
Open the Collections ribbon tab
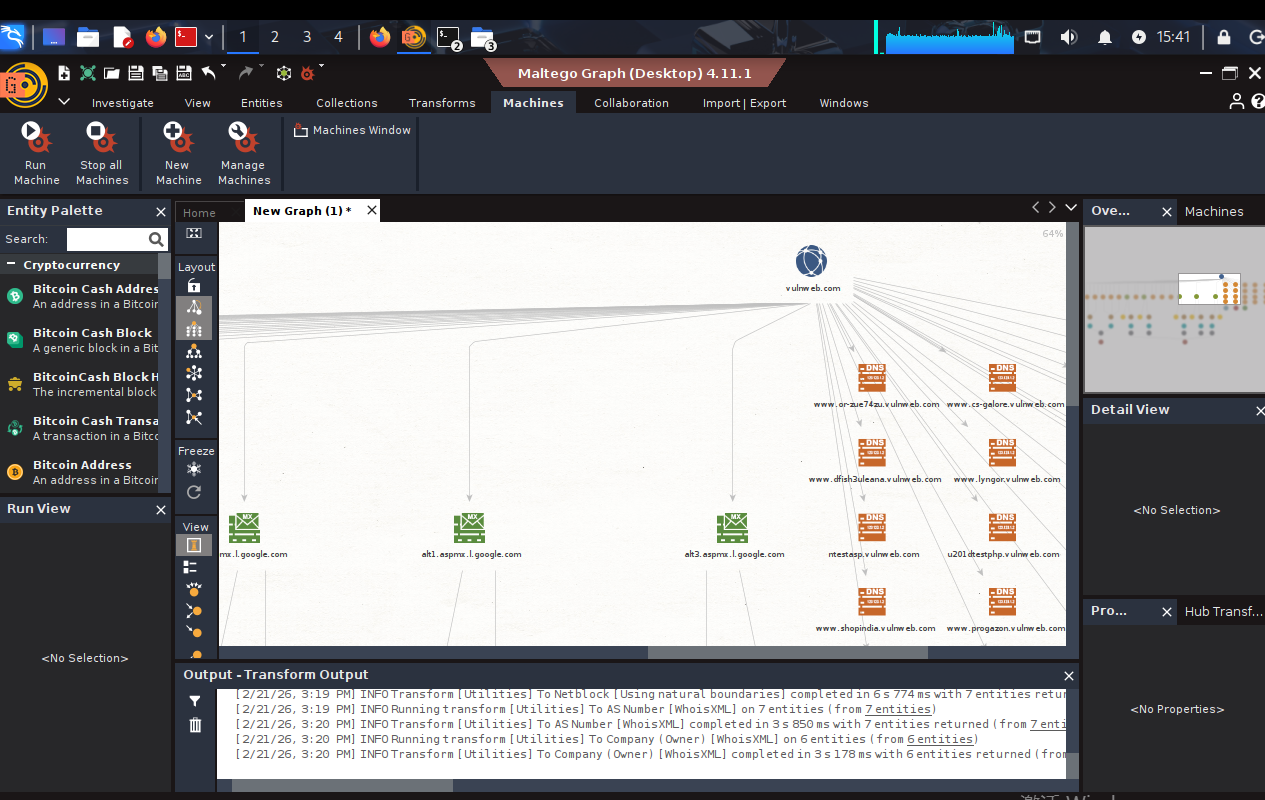click(x=347, y=103)
